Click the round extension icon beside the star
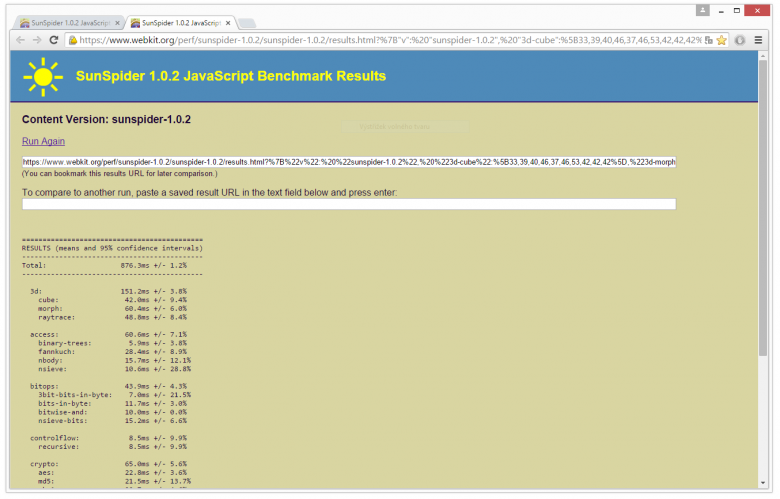780x499 pixels. (740, 40)
